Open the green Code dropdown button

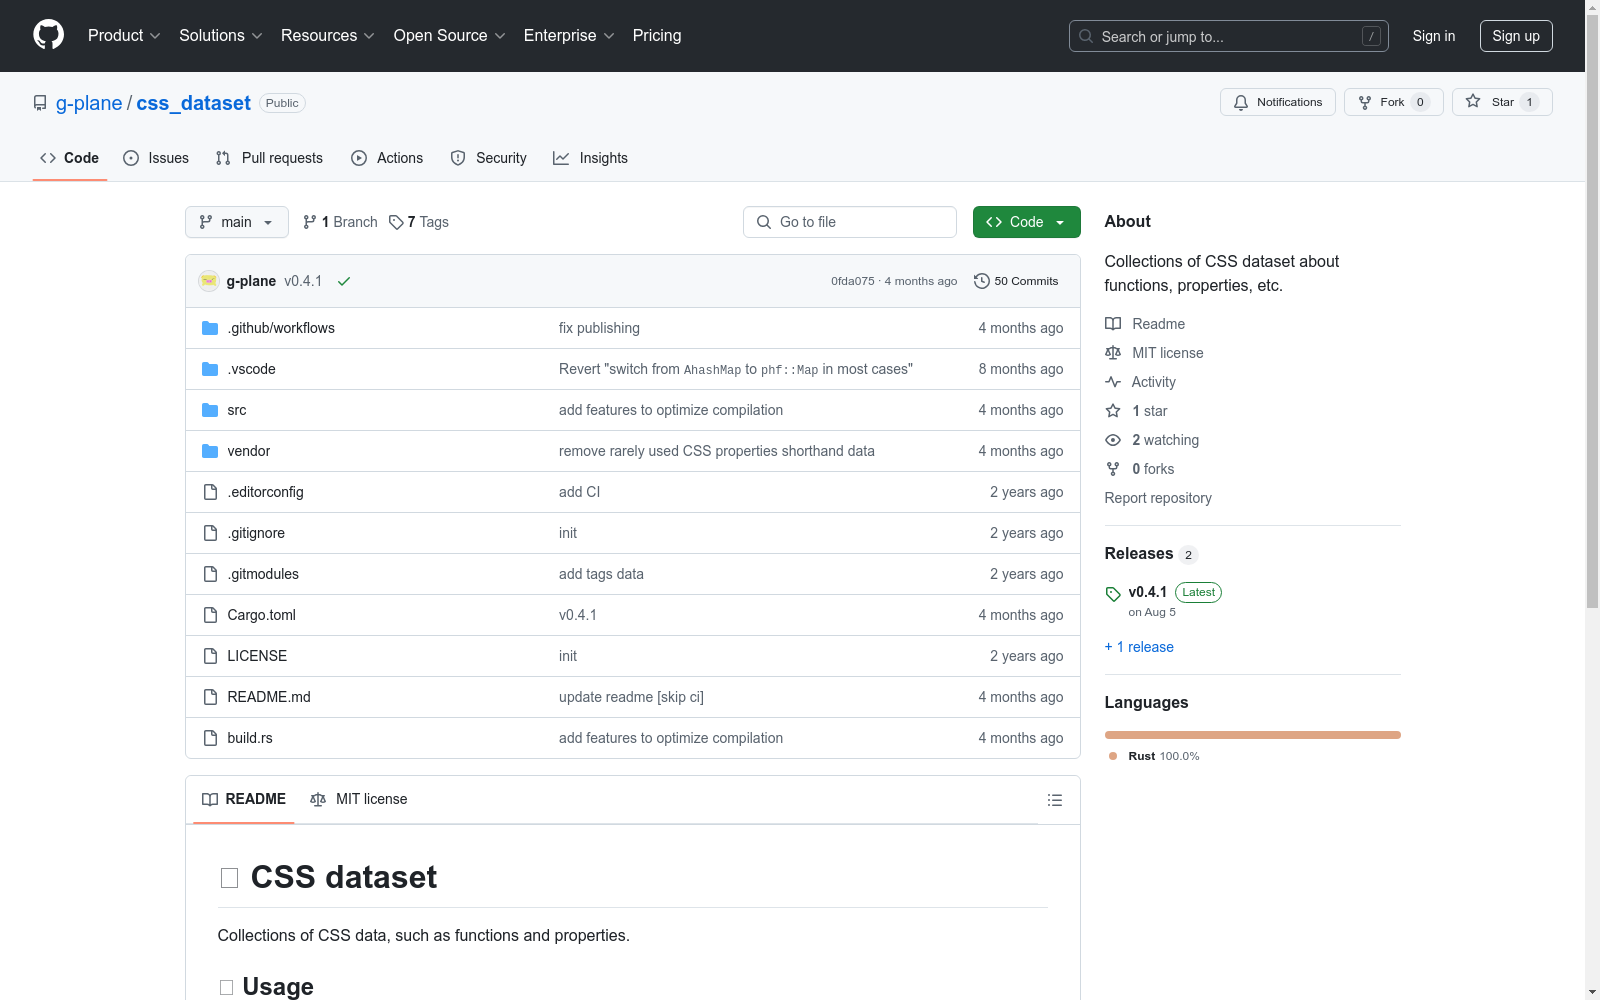(x=1026, y=222)
